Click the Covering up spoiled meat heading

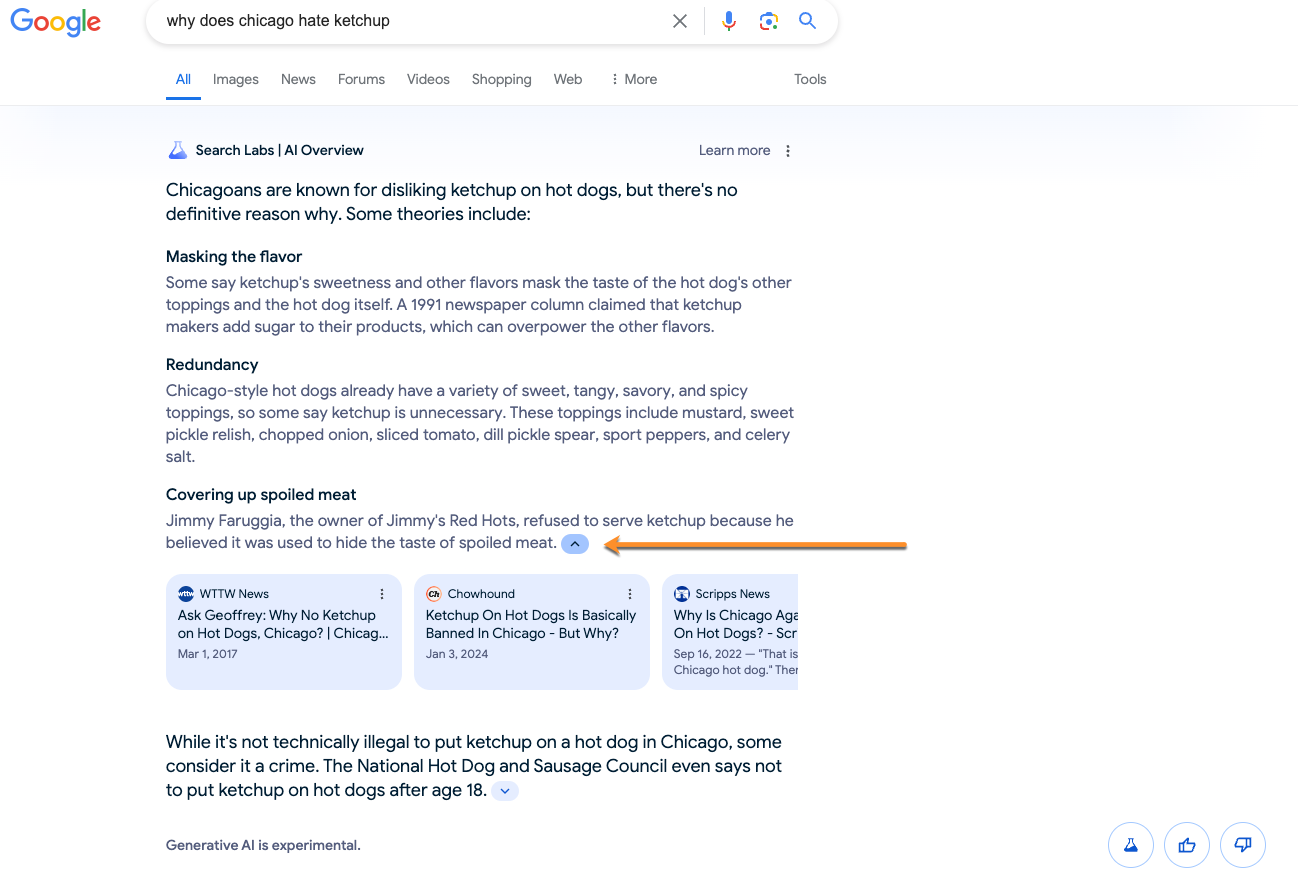click(x=261, y=494)
